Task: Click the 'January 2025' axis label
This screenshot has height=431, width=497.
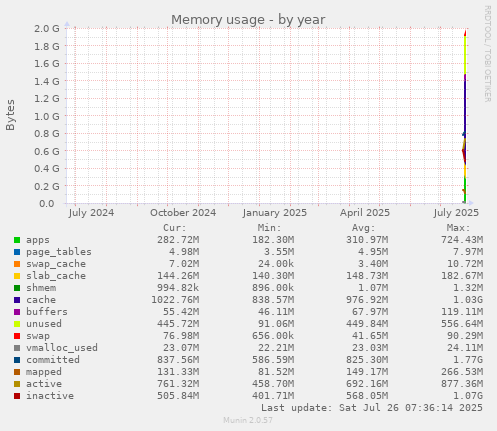Action: click(x=275, y=213)
